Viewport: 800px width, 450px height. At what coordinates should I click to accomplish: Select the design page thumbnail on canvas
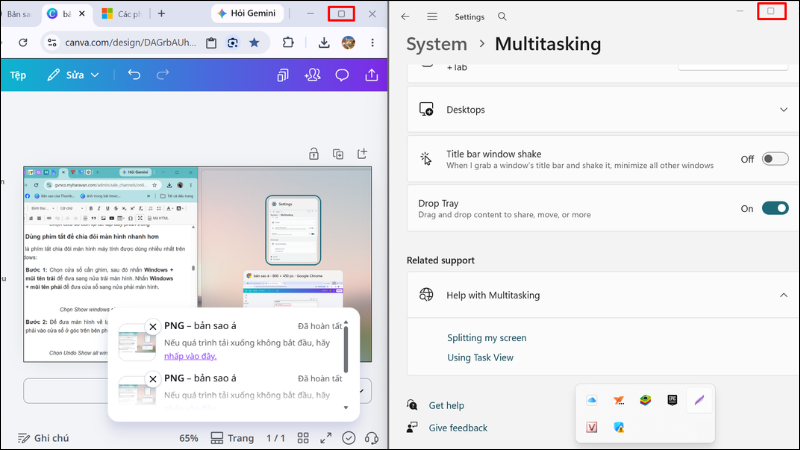pos(197,264)
